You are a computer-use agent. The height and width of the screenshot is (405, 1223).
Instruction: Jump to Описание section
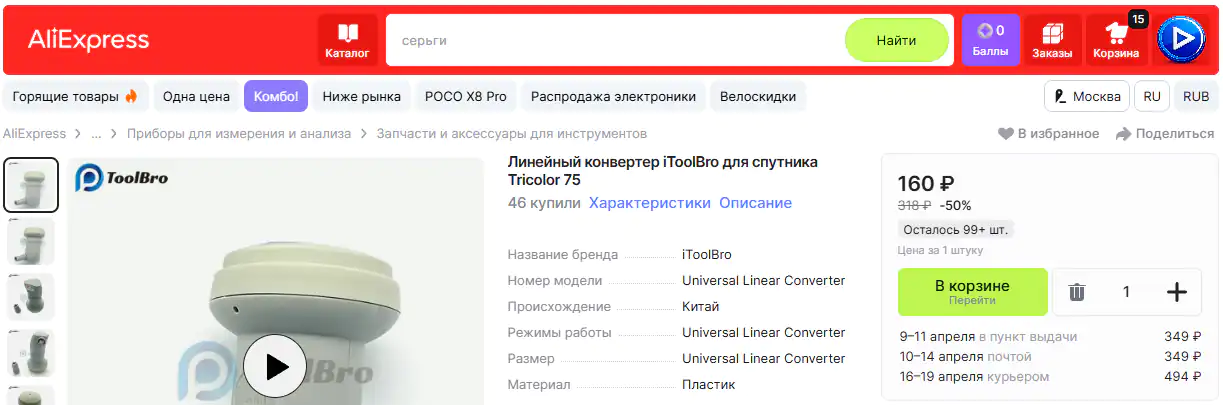(755, 203)
